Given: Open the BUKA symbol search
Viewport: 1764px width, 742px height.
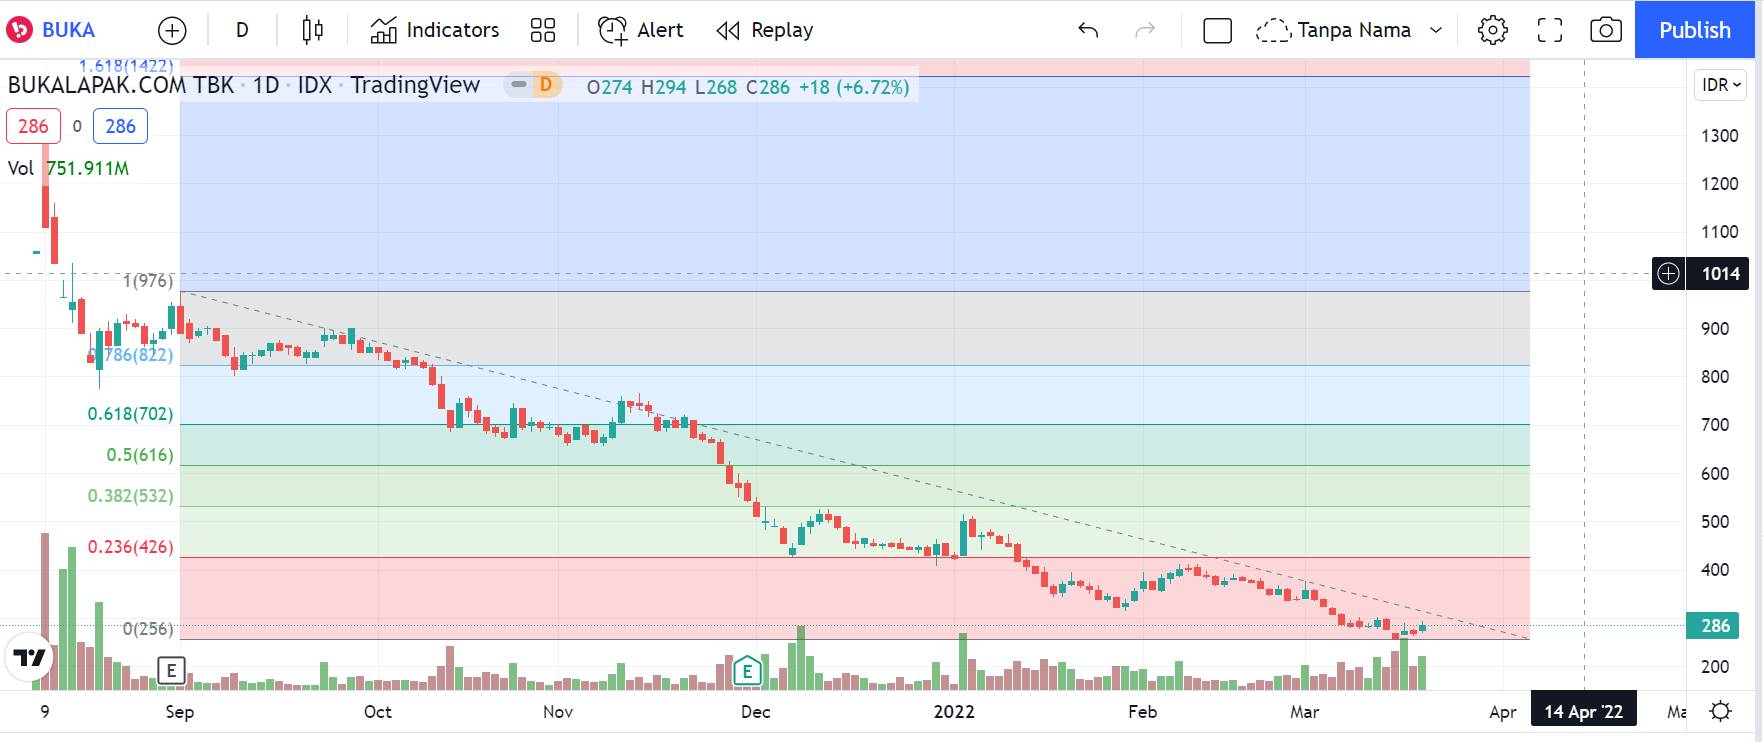Looking at the screenshot, I should pyautogui.click(x=52, y=30).
